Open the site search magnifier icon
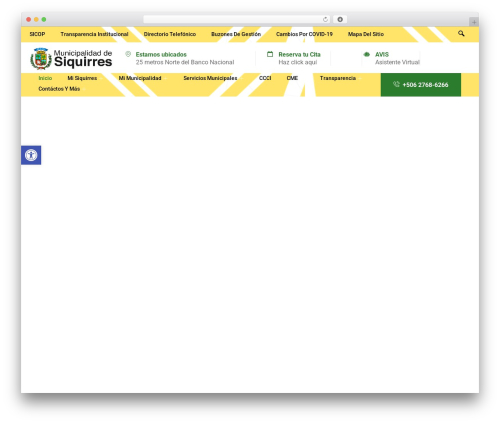This screenshot has width=500, height=423. pyautogui.click(x=461, y=33)
